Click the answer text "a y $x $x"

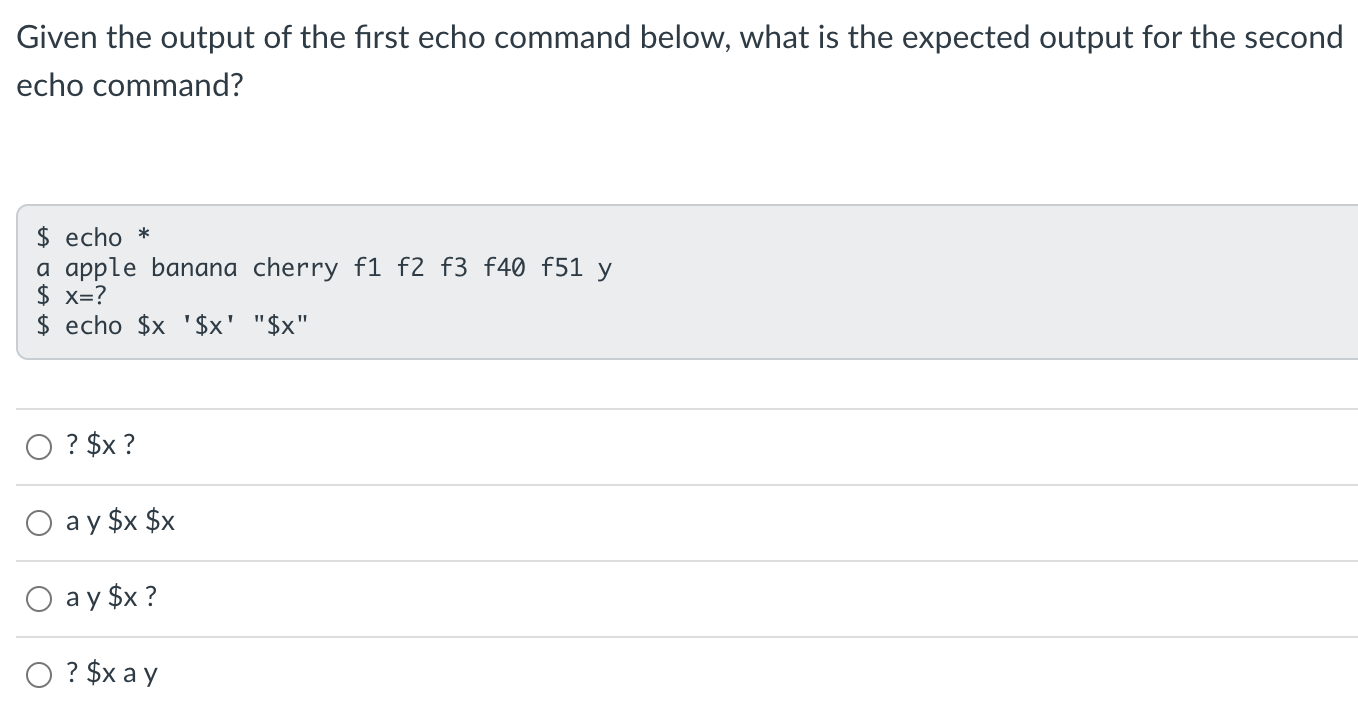120,520
